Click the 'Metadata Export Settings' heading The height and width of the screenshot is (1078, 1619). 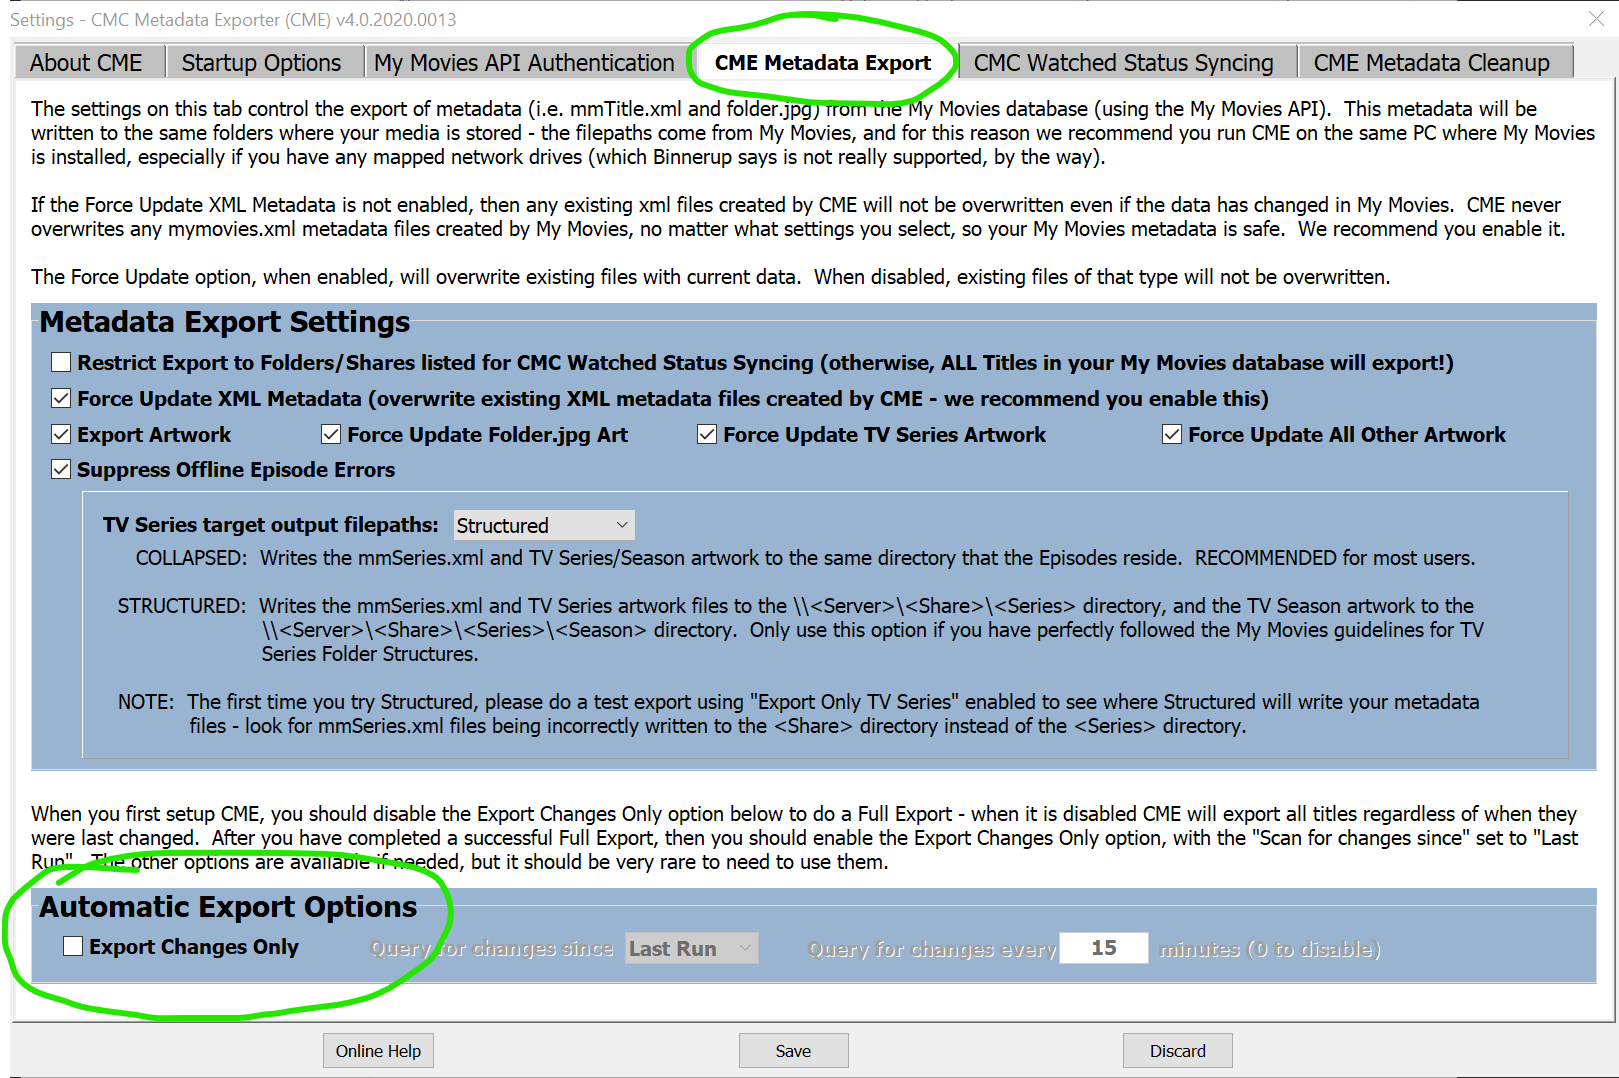tap(225, 322)
